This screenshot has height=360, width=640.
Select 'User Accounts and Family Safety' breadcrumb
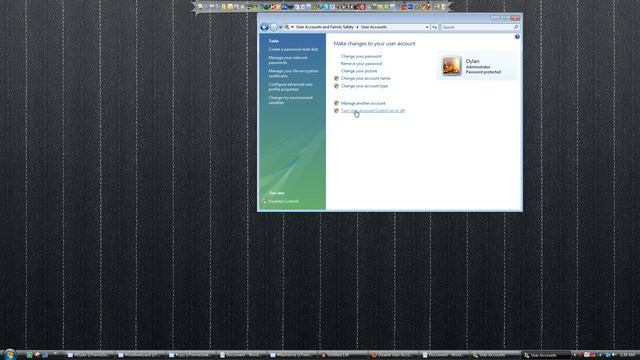tap(324, 27)
